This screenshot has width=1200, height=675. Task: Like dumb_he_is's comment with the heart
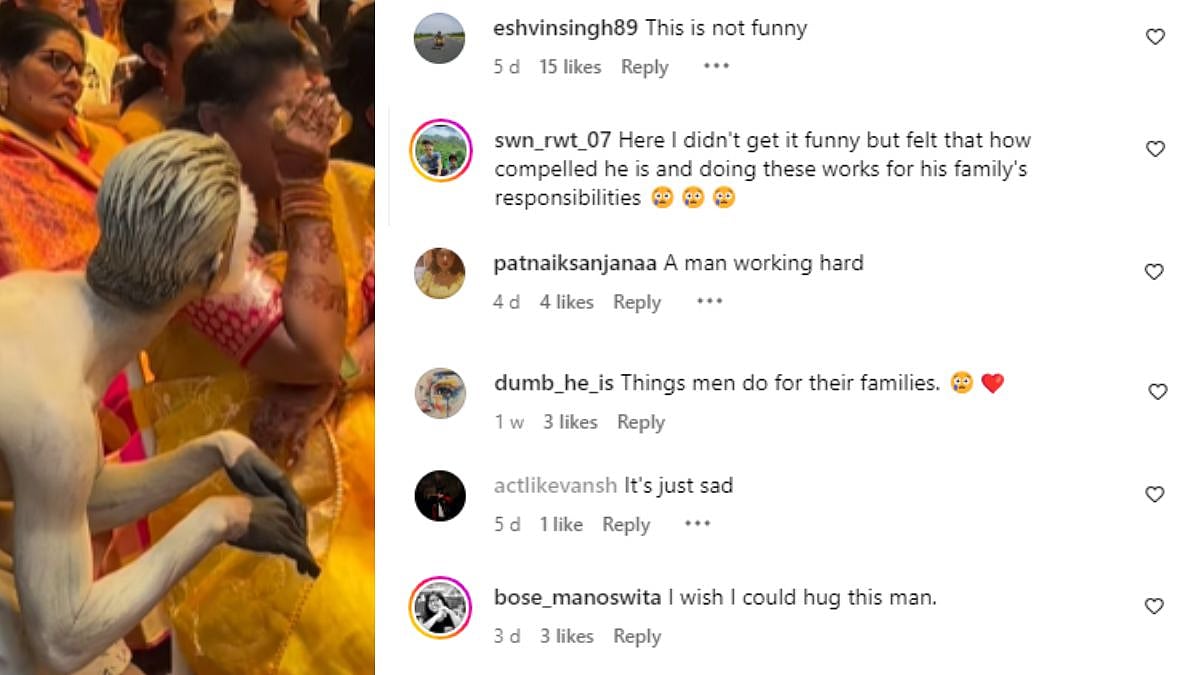[x=1157, y=392]
